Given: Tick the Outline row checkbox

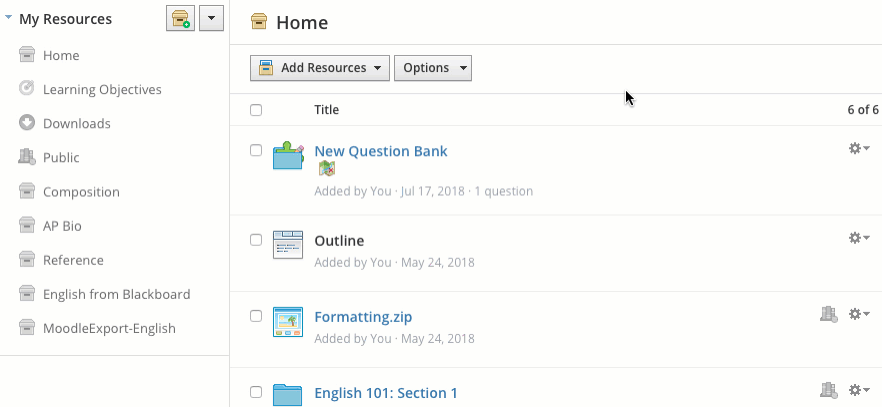Looking at the screenshot, I should [256, 240].
